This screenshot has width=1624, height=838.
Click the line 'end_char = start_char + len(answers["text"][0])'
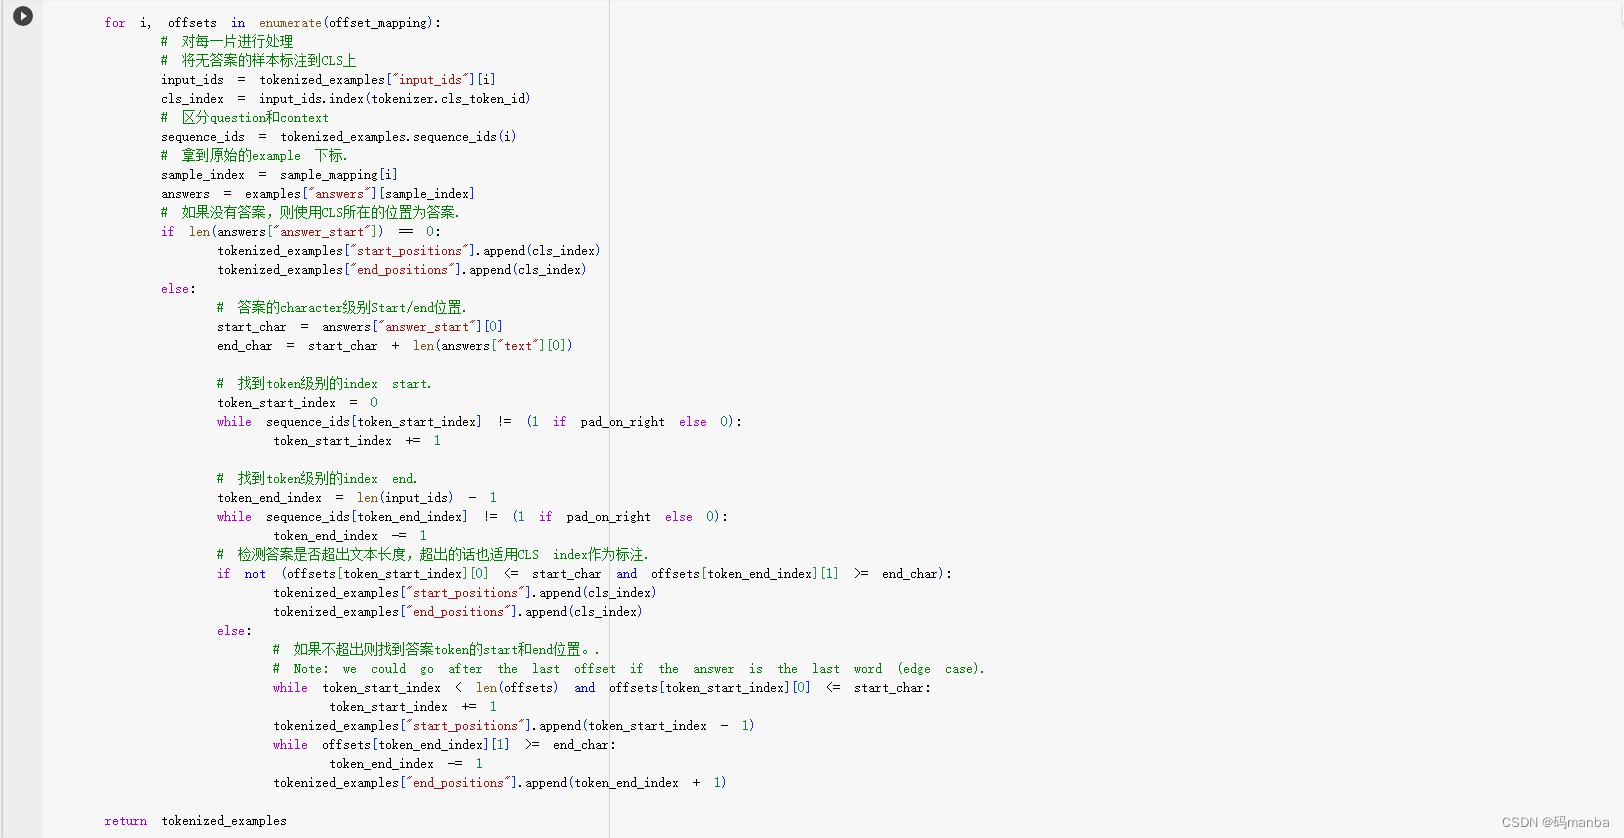[x=395, y=346]
